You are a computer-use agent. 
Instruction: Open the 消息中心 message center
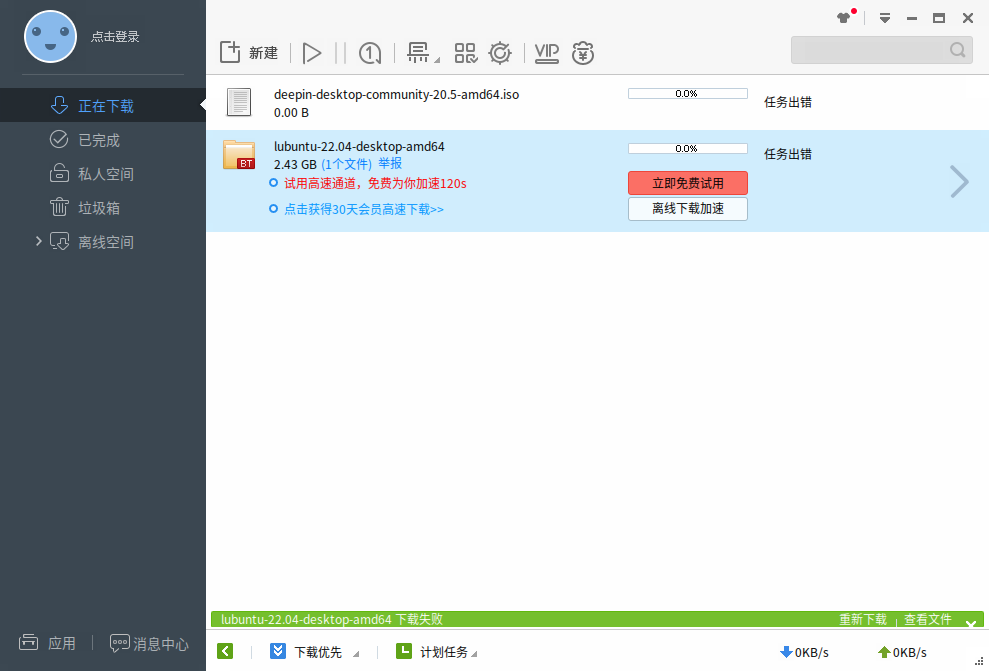point(148,645)
